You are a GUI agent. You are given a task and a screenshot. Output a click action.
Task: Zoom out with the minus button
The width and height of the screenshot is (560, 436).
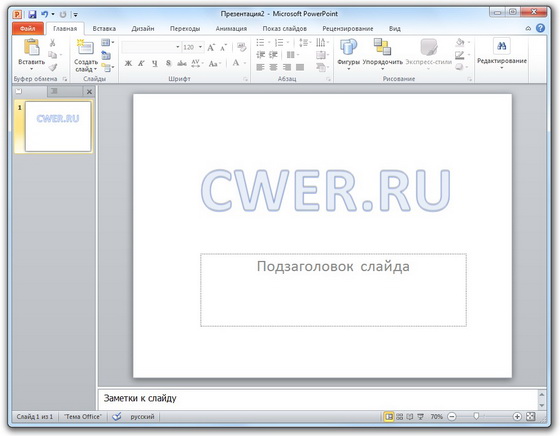452,416
